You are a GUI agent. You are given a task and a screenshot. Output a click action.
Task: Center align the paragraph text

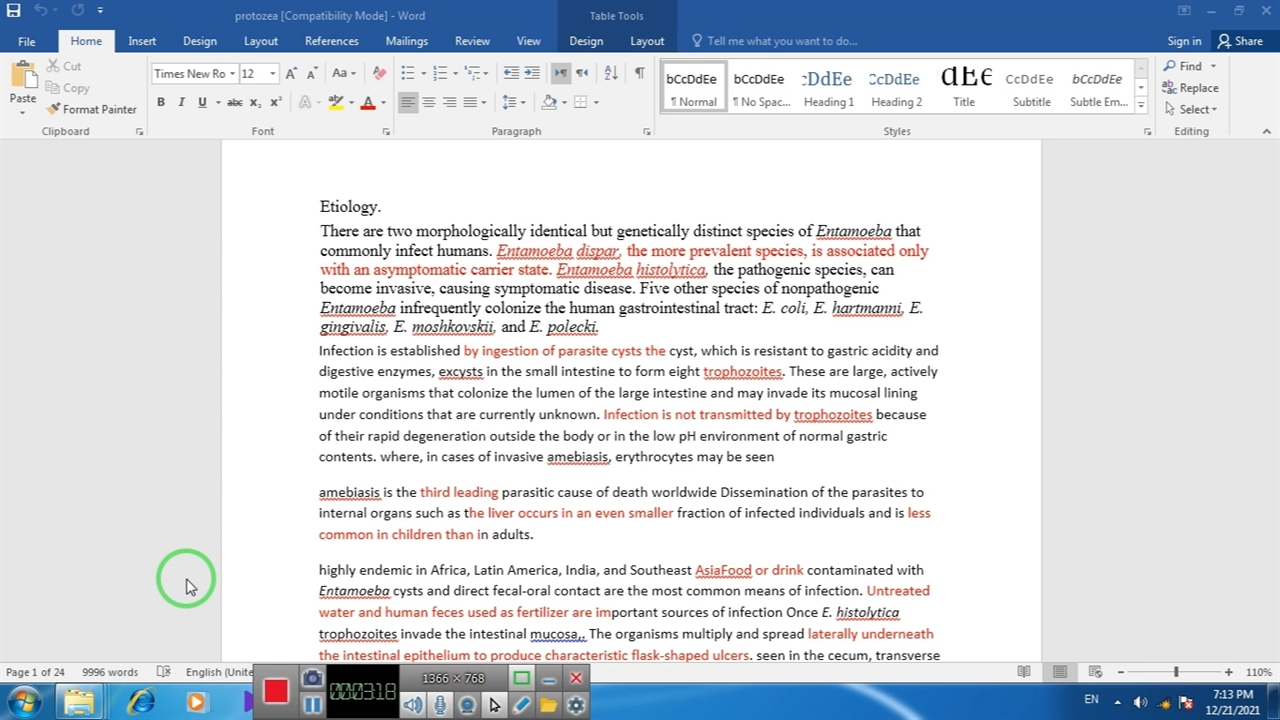pyautogui.click(x=428, y=102)
